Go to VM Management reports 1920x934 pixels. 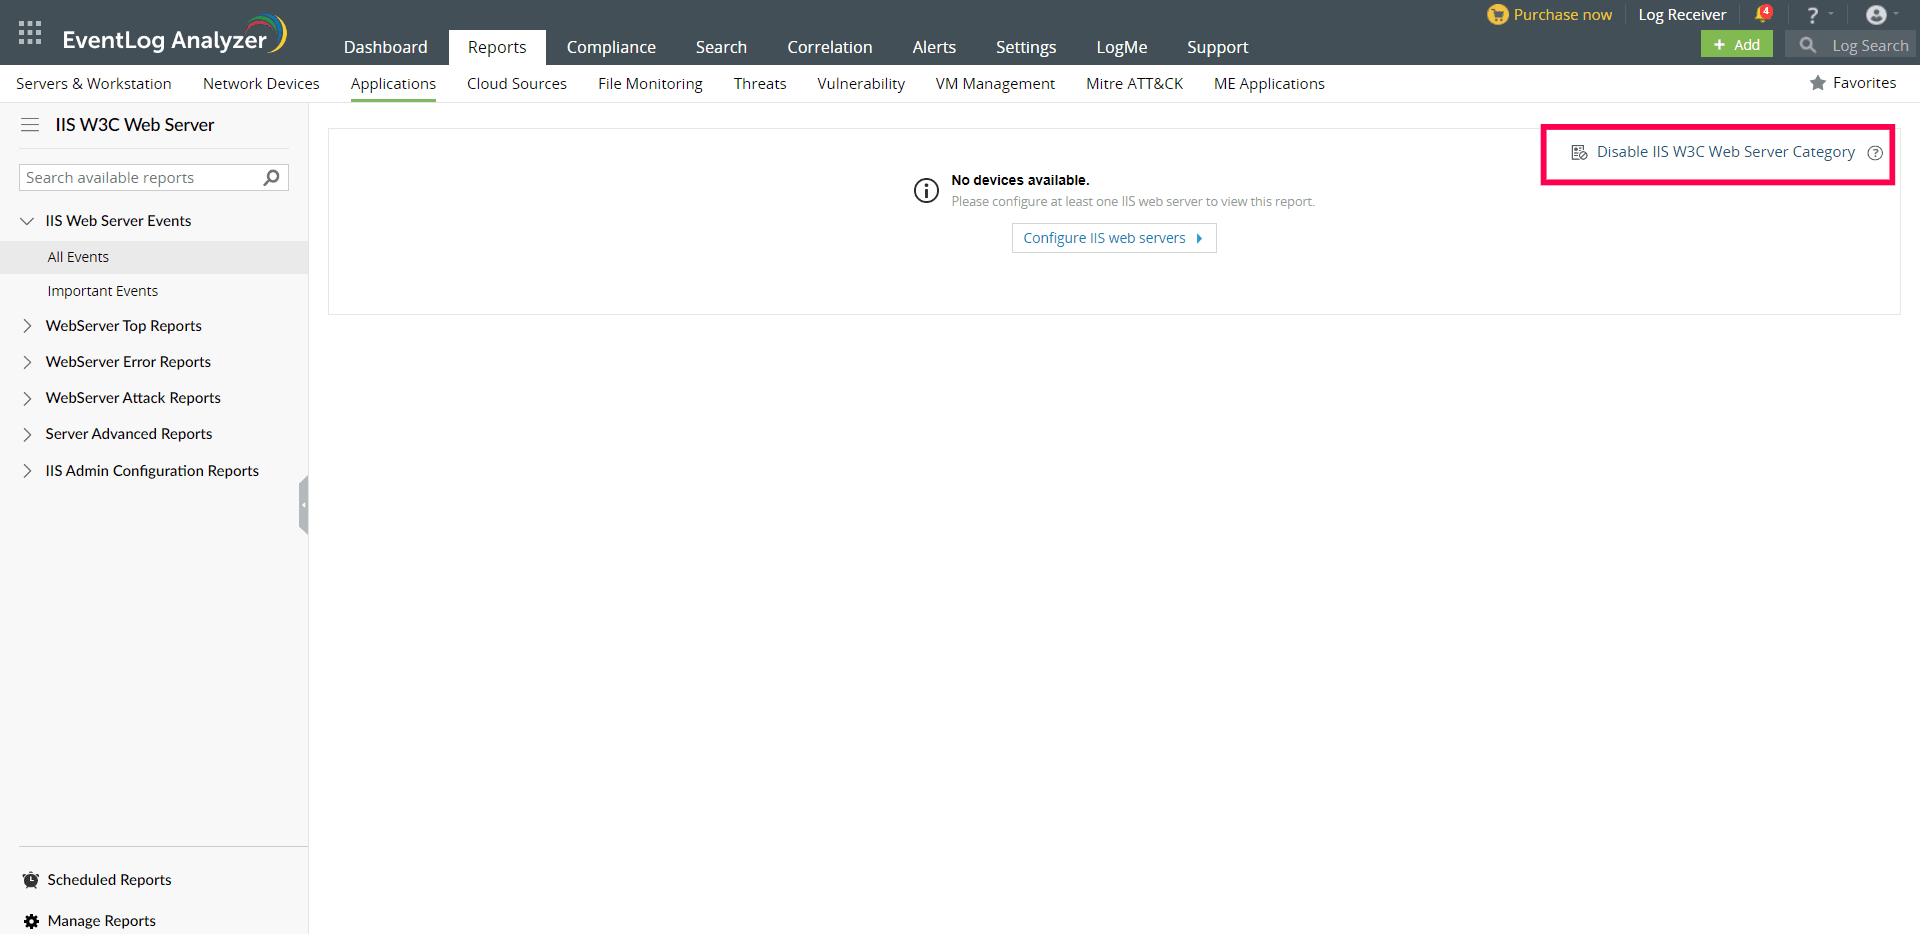pos(995,84)
